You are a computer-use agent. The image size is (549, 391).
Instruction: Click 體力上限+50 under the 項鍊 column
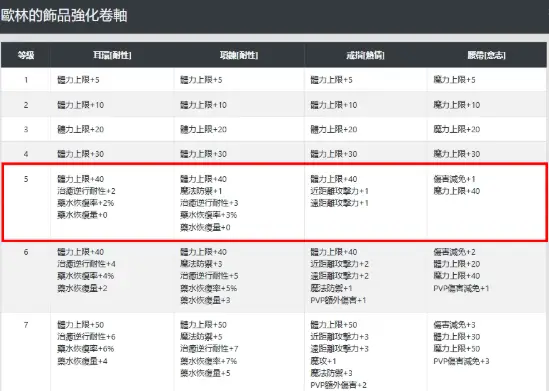point(203,325)
